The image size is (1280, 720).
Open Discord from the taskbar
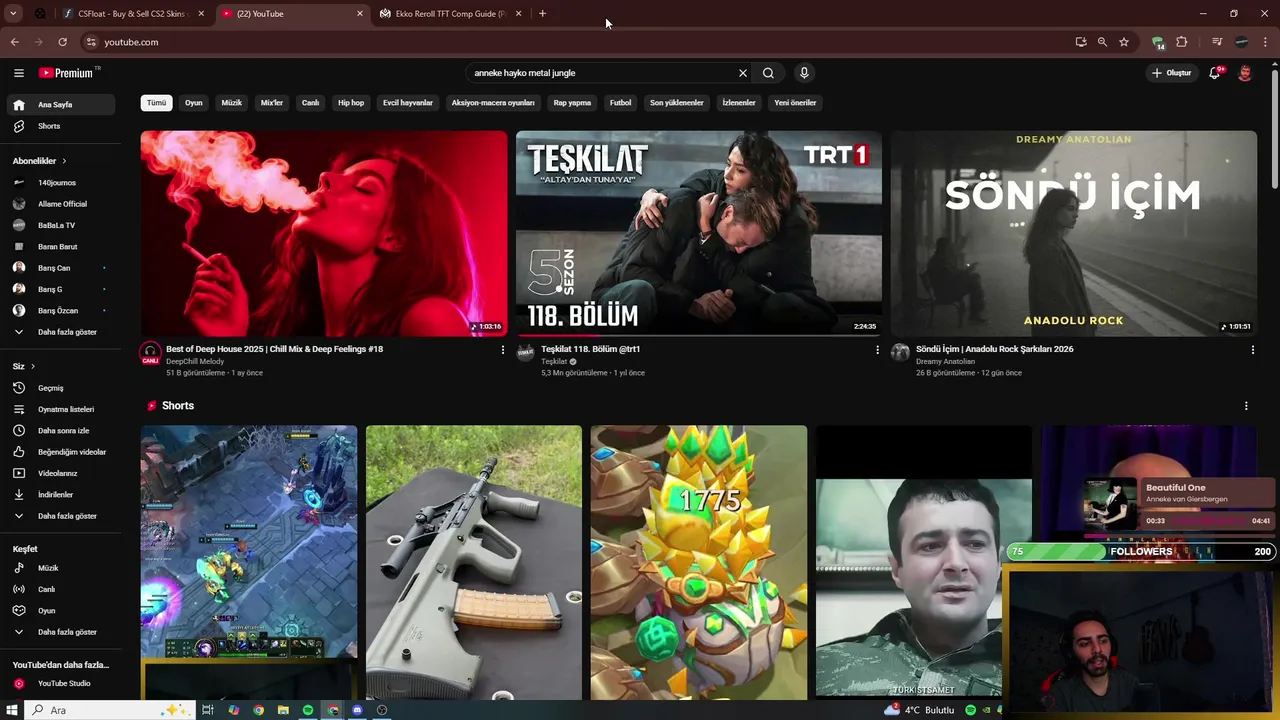357,710
